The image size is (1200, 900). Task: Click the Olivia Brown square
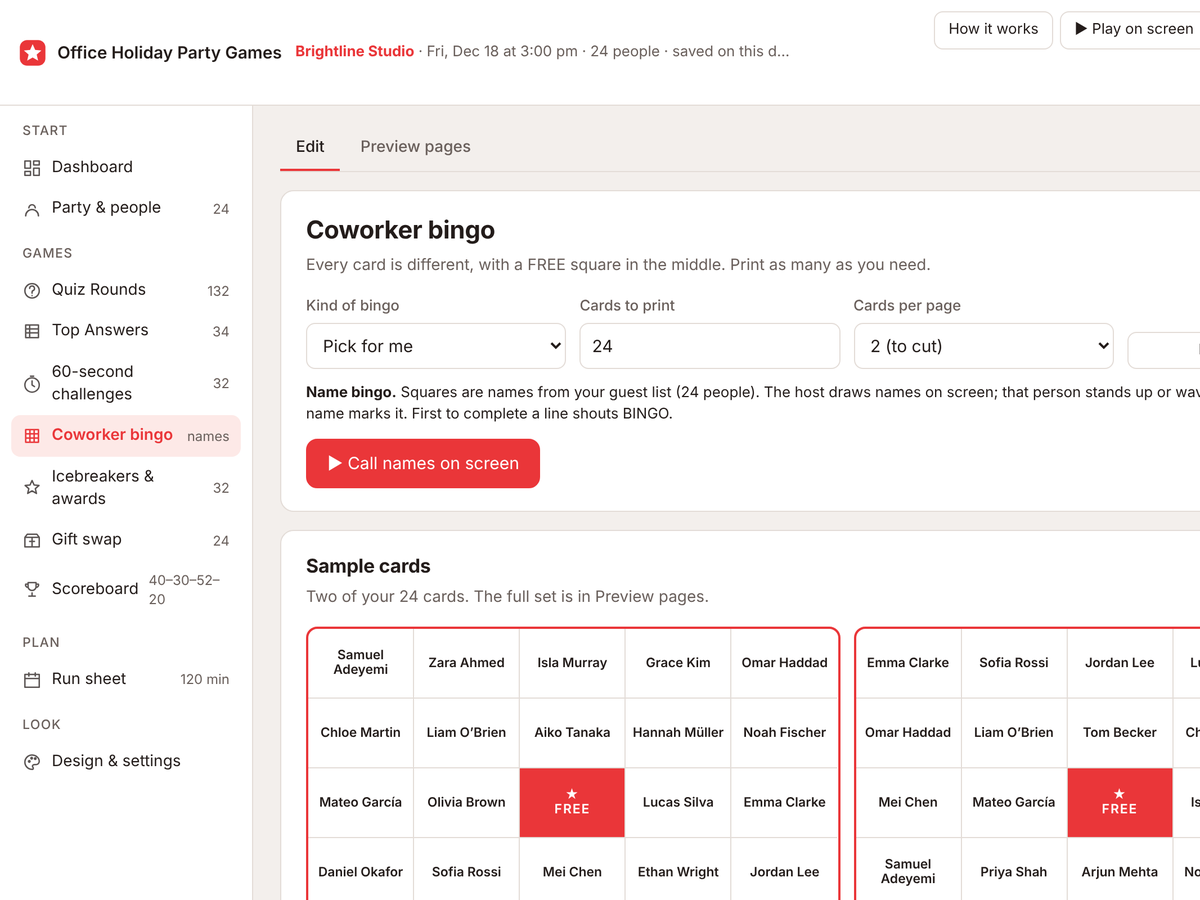(466, 802)
